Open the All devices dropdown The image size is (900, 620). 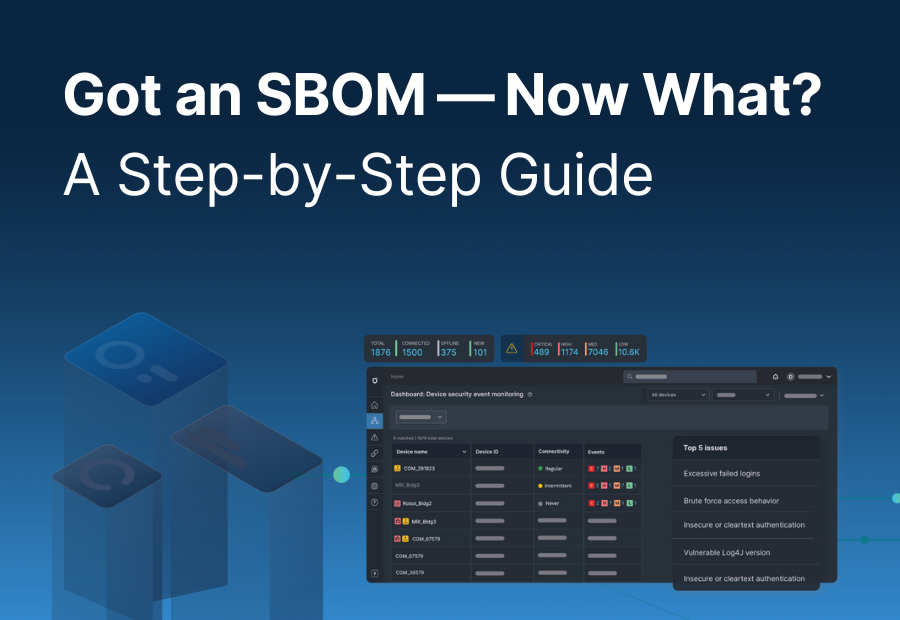678,395
